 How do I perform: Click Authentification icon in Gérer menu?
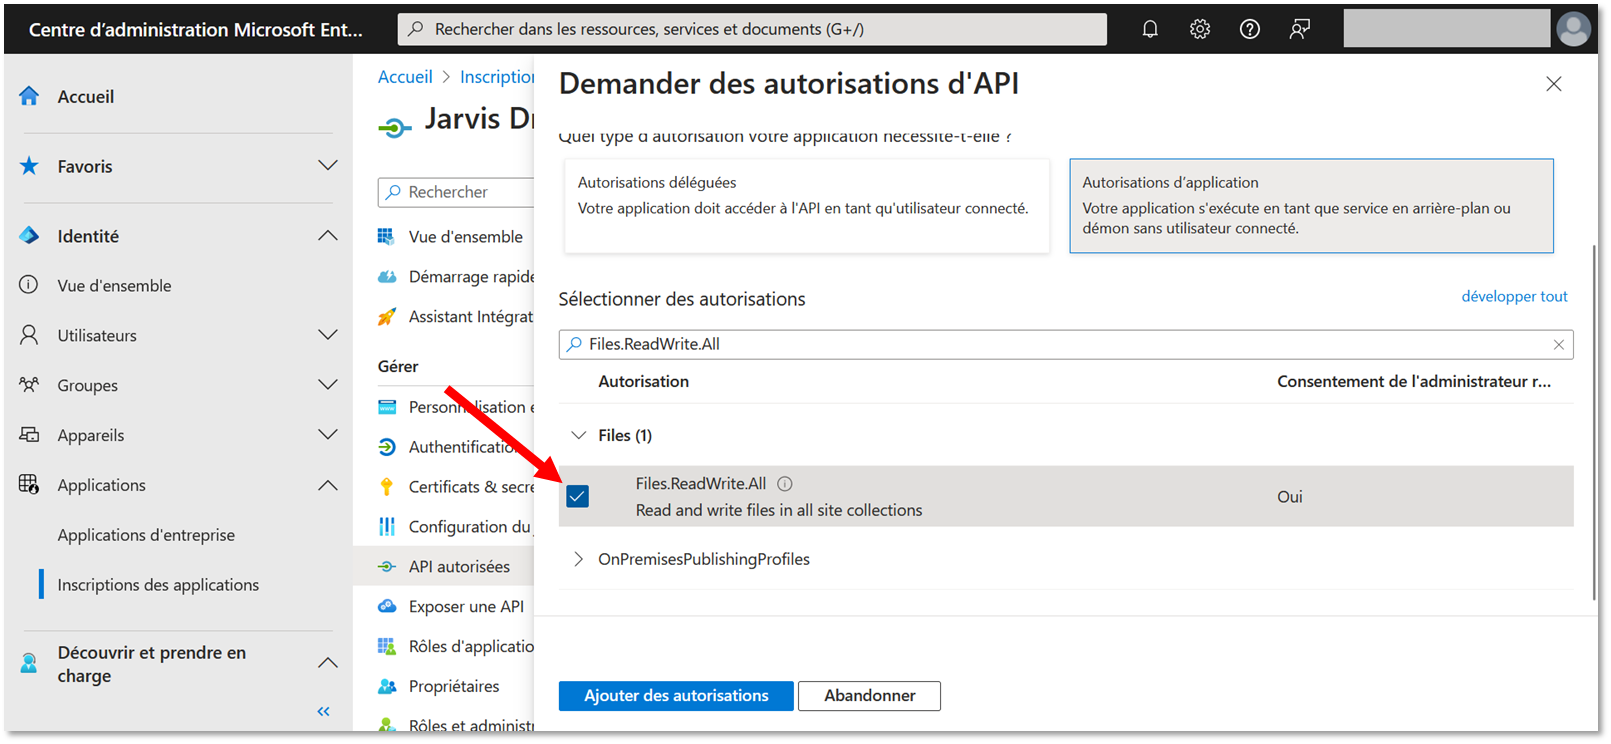(387, 447)
